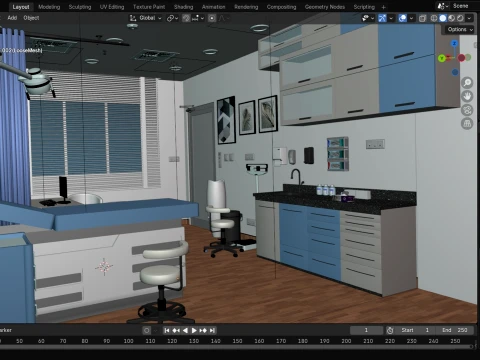Switch to rendered viewport shading
Image resolution: width=480 pixels, height=360 pixels.
click(x=460, y=18)
